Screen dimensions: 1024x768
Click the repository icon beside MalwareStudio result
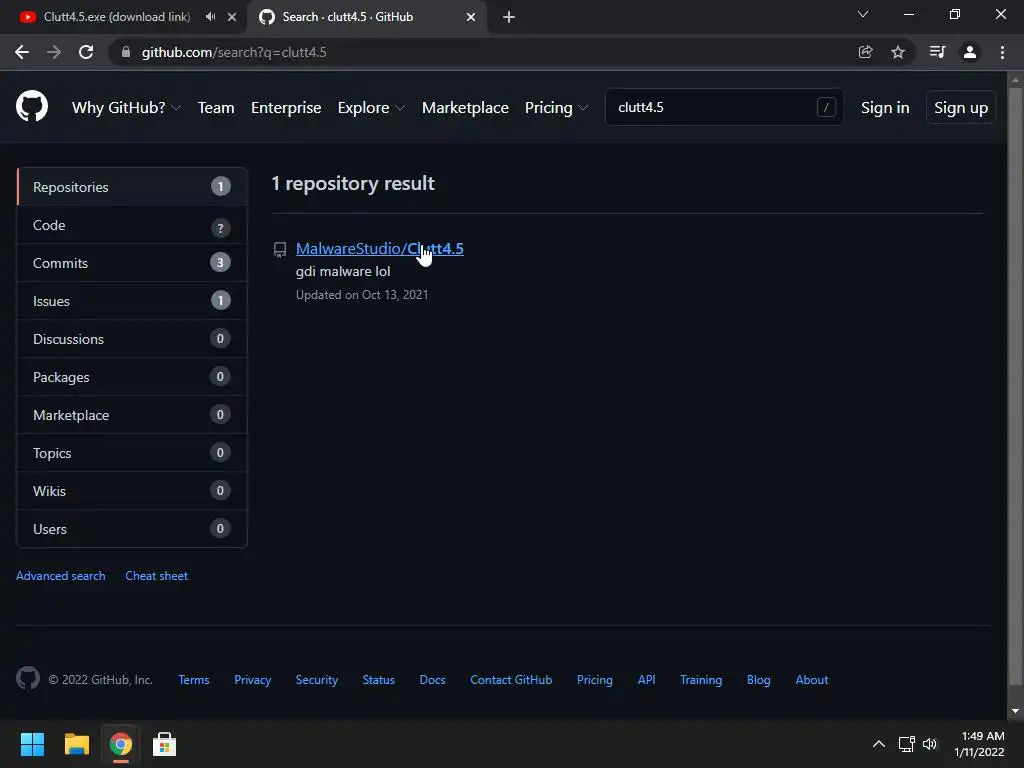point(280,249)
